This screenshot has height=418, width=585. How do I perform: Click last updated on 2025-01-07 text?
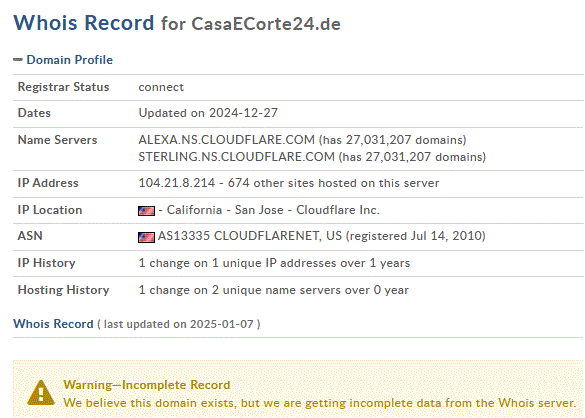point(179,324)
